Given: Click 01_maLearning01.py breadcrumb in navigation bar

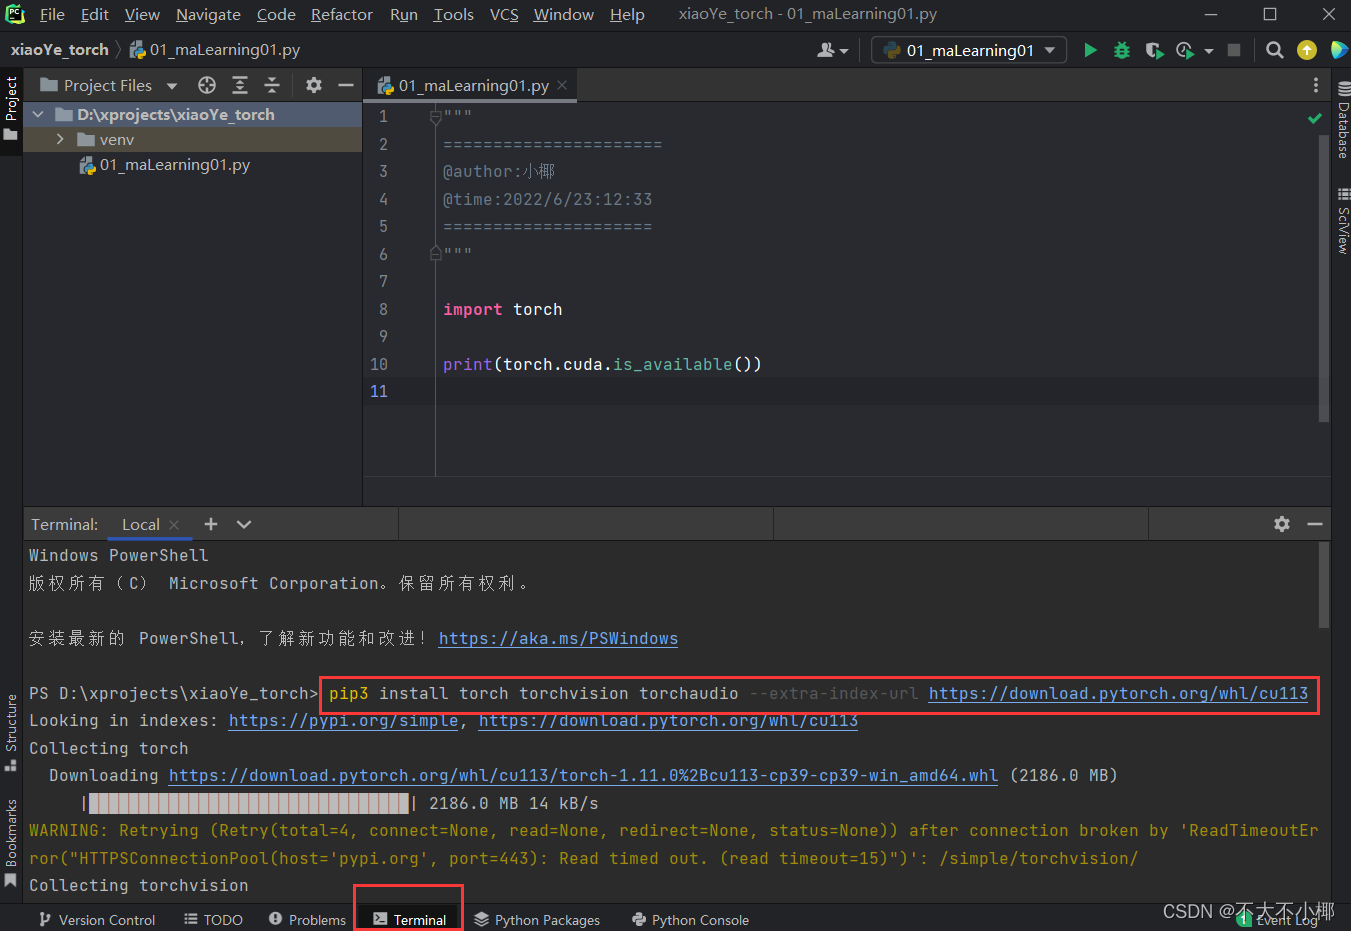Looking at the screenshot, I should [214, 50].
